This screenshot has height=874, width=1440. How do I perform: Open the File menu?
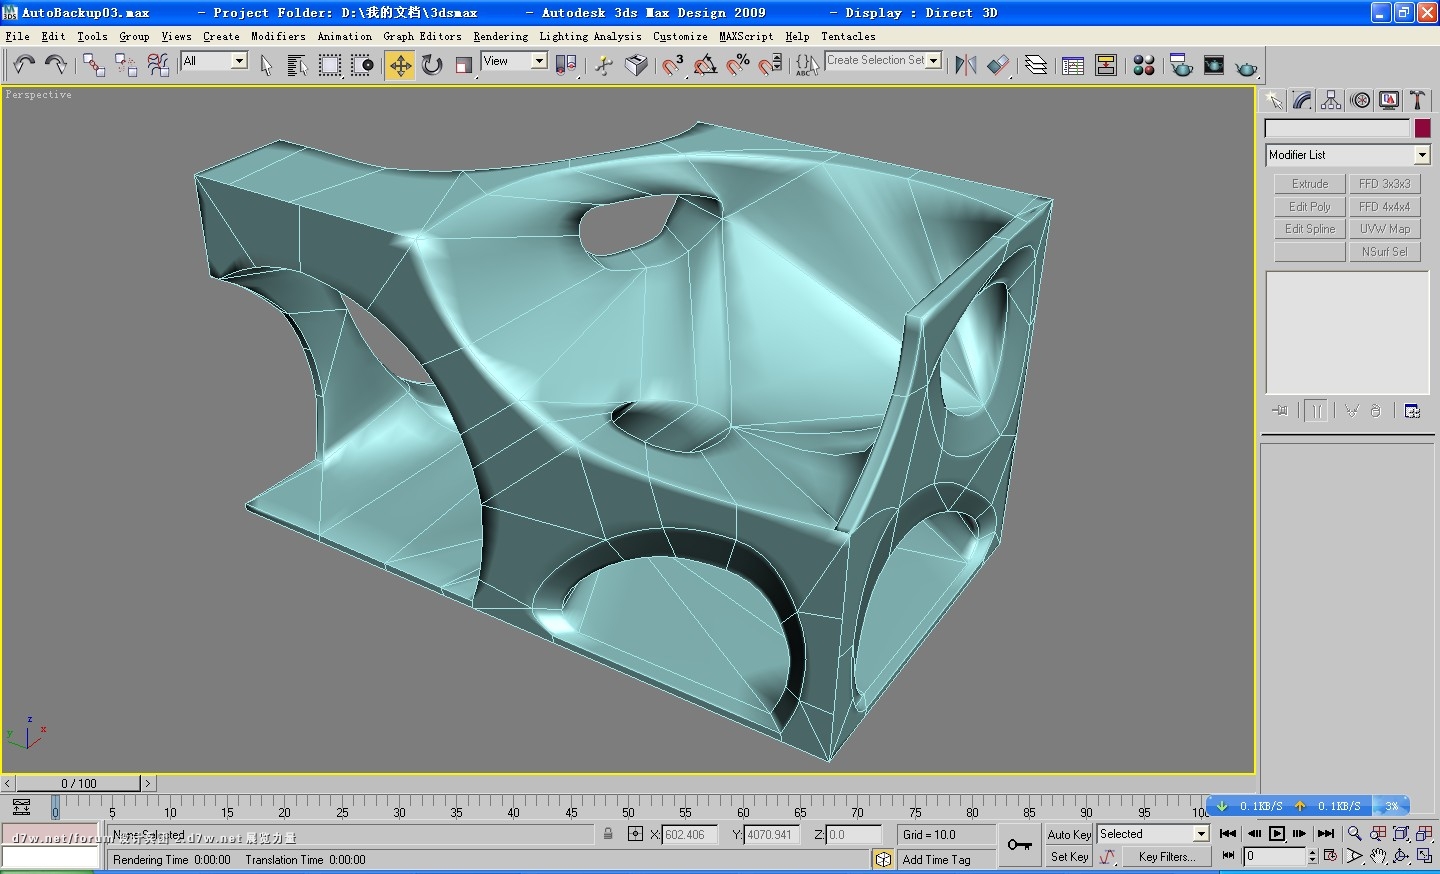click(17, 36)
